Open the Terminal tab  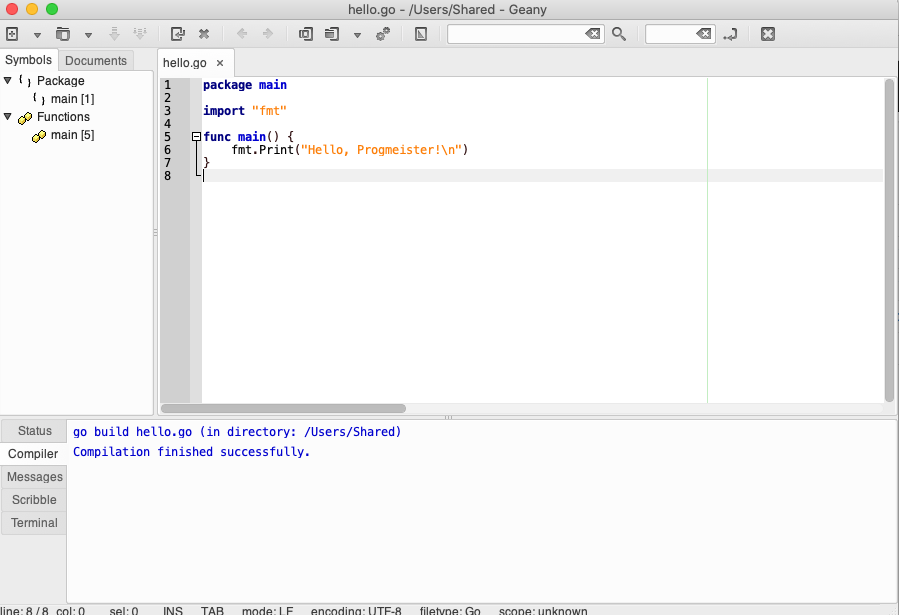tap(34, 523)
